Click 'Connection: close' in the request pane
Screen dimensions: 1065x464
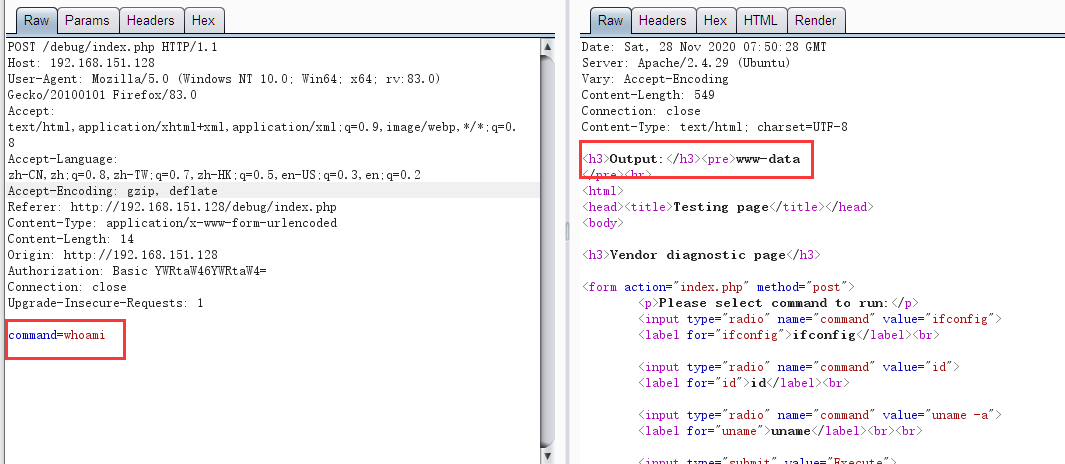point(67,287)
